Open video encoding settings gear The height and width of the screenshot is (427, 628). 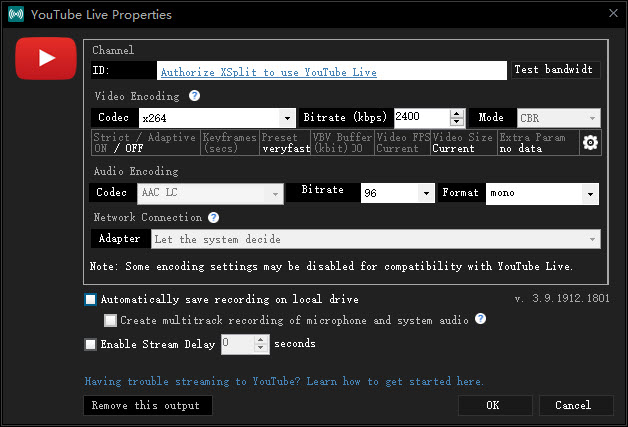coord(590,143)
